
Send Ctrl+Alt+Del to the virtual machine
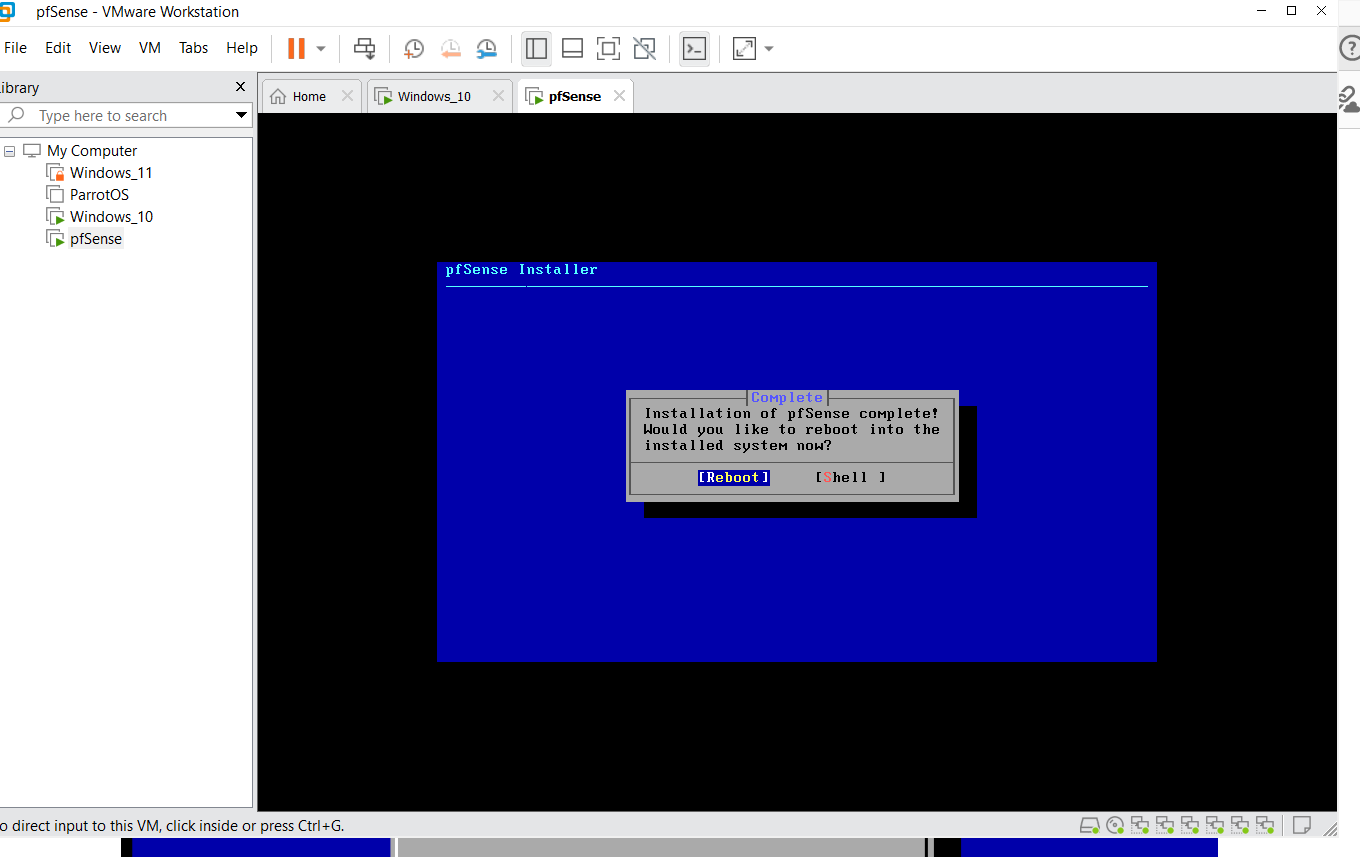tap(365, 48)
